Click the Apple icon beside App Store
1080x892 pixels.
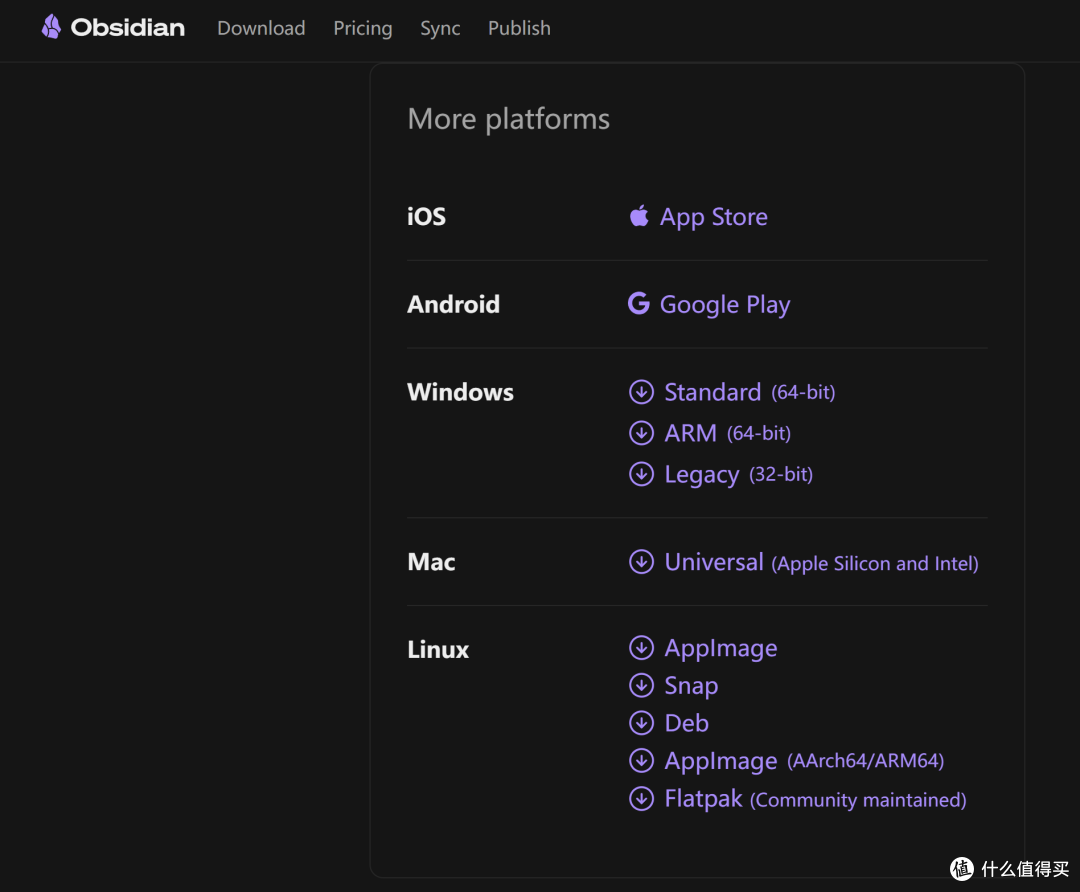(639, 216)
